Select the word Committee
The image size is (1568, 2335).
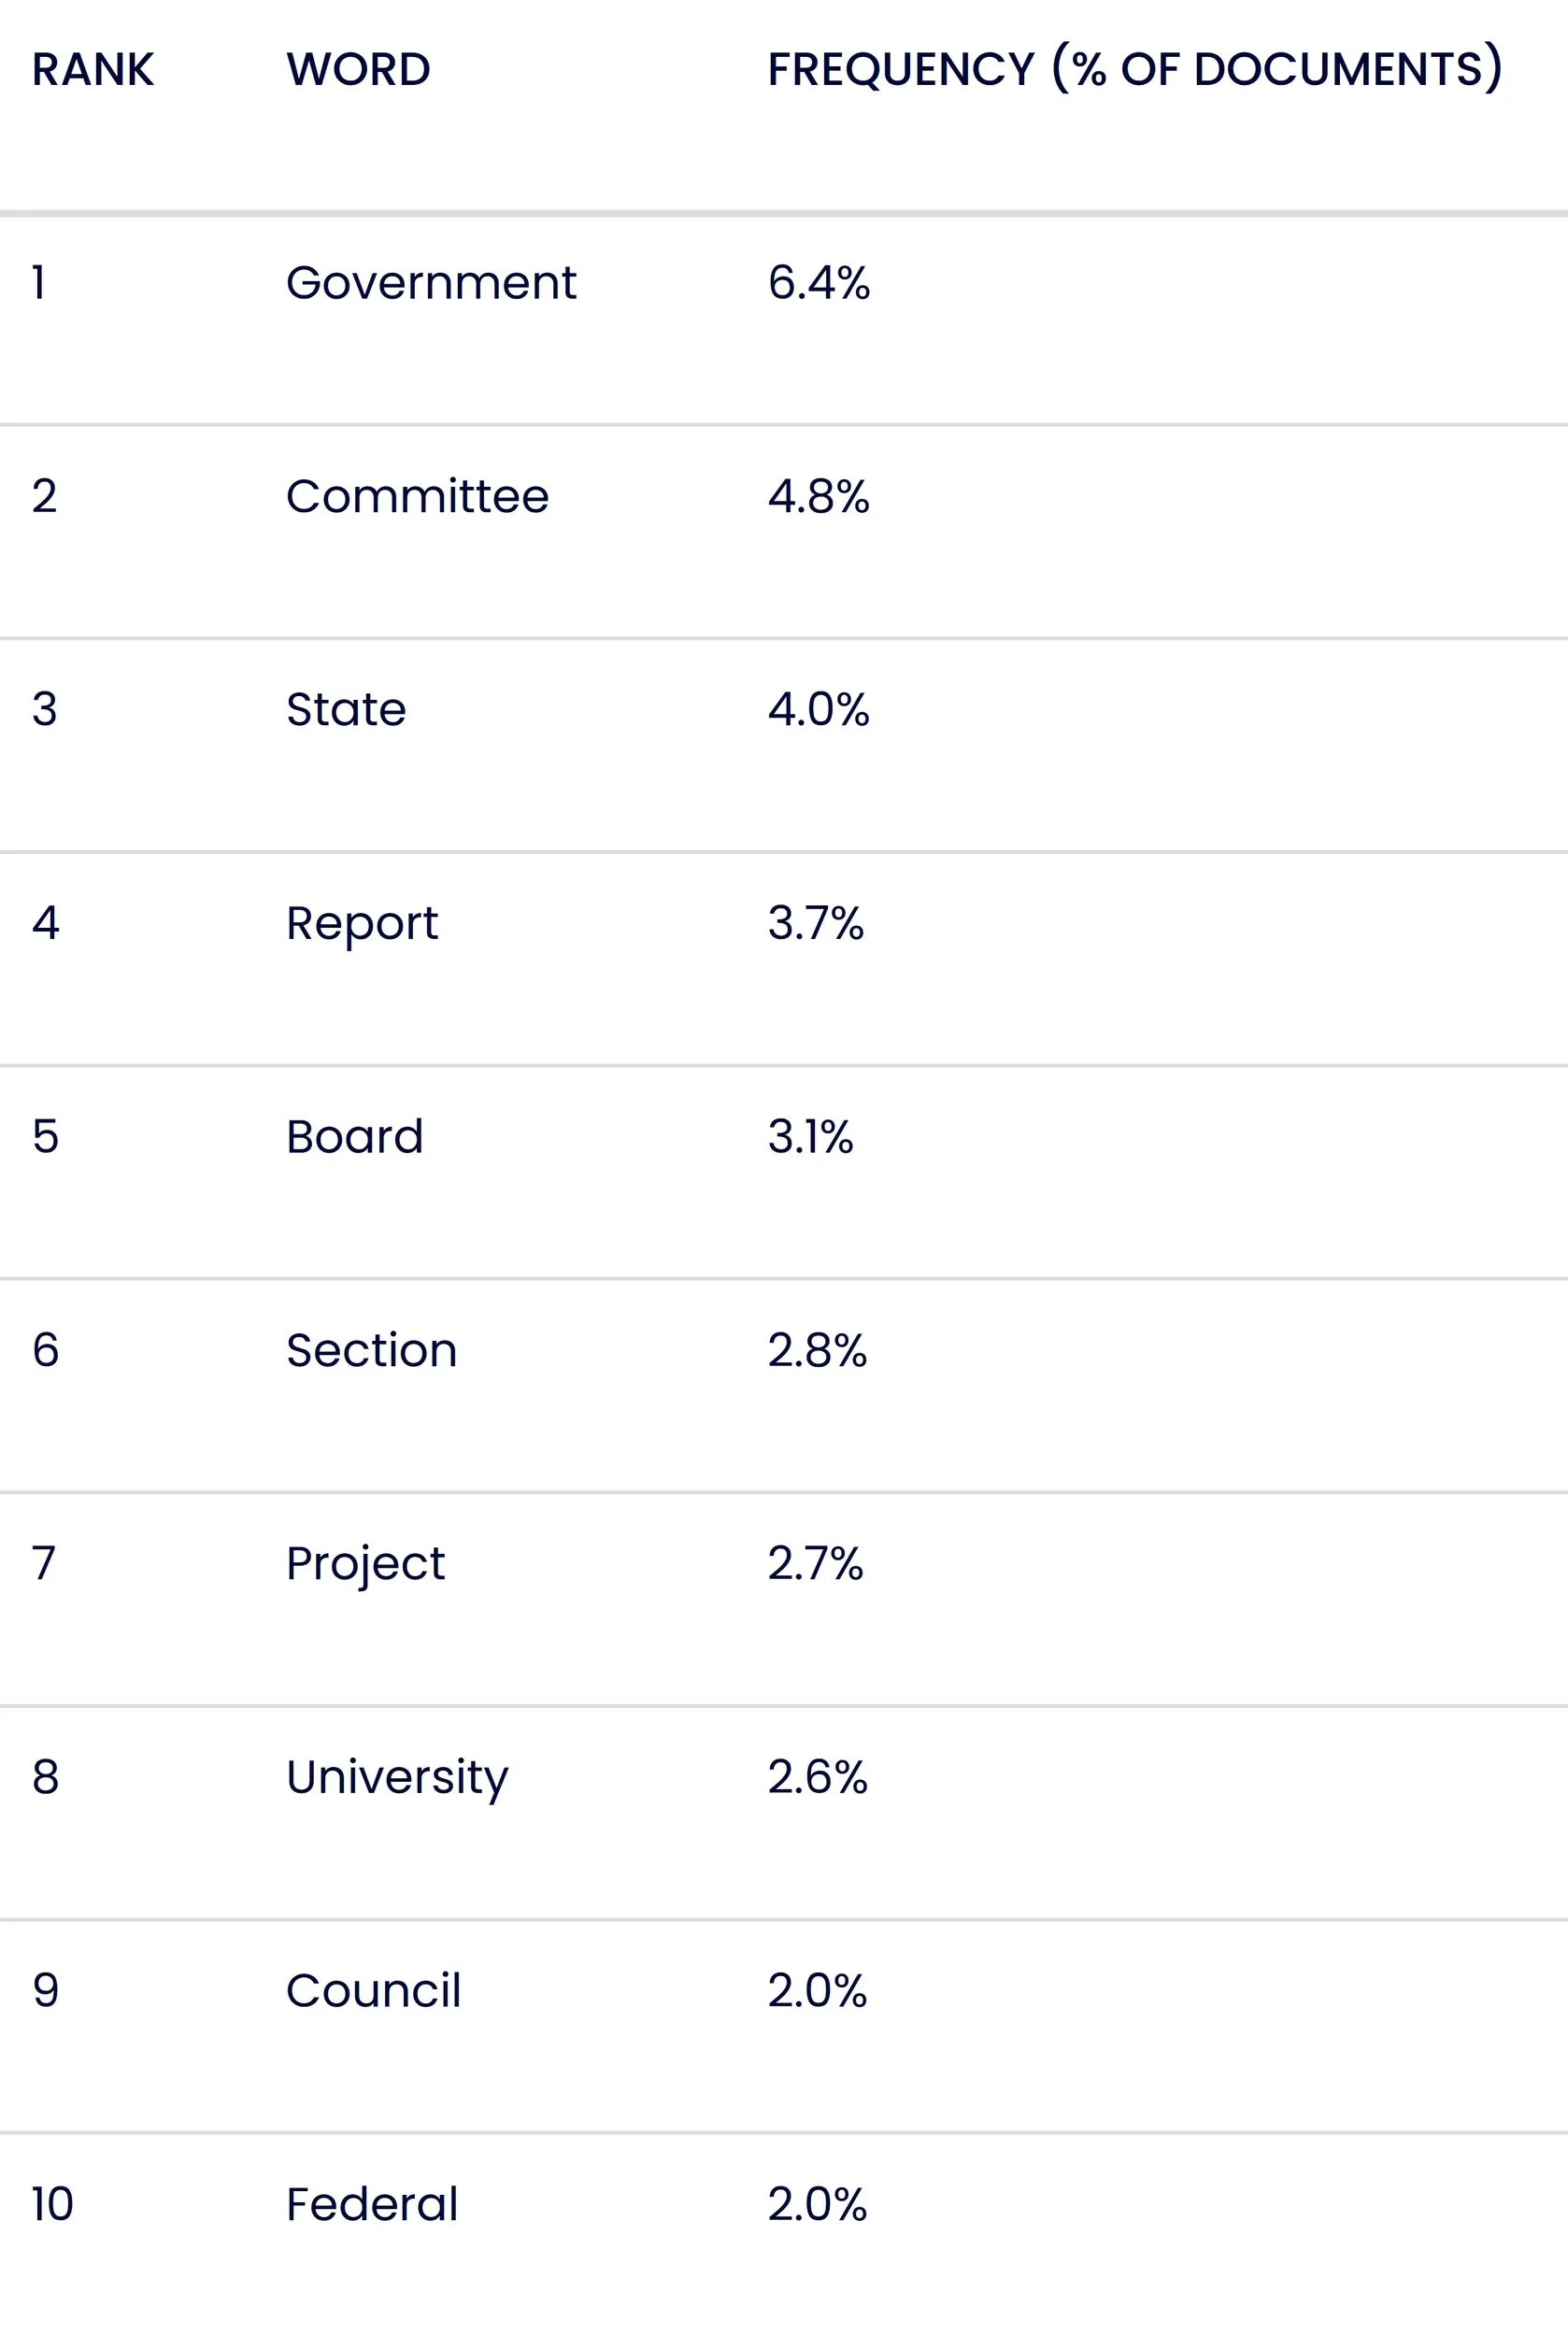tap(417, 496)
